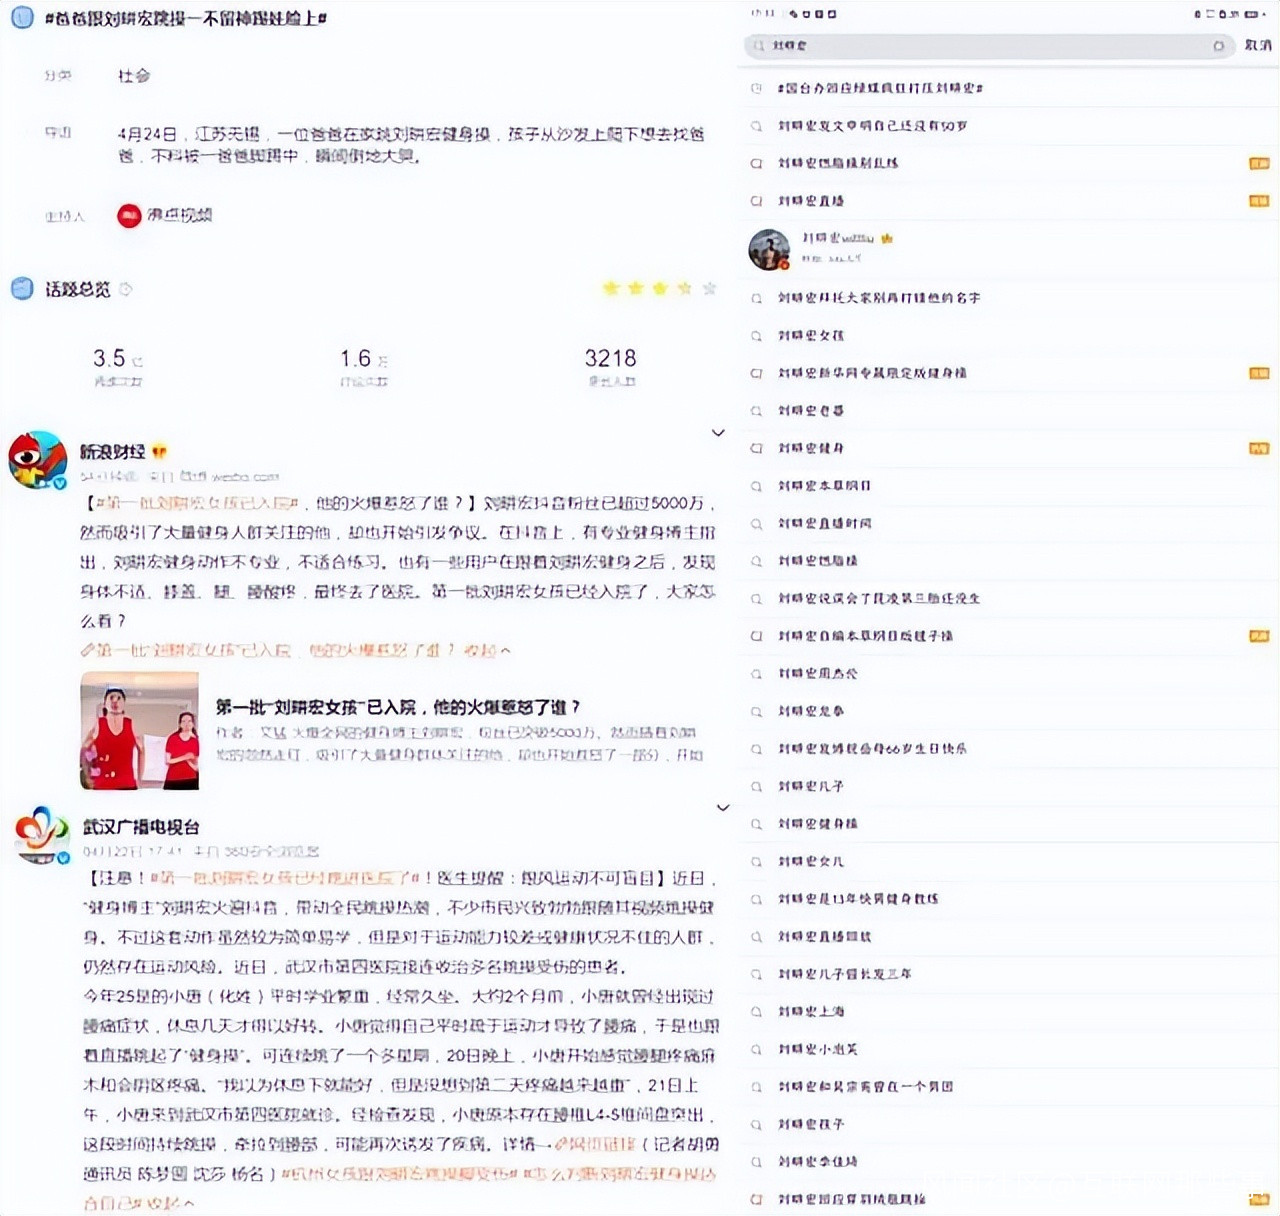Open the 刘畊宏 user profile avatar in the suggestions
The image size is (1280, 1216).
coord(769,249)
